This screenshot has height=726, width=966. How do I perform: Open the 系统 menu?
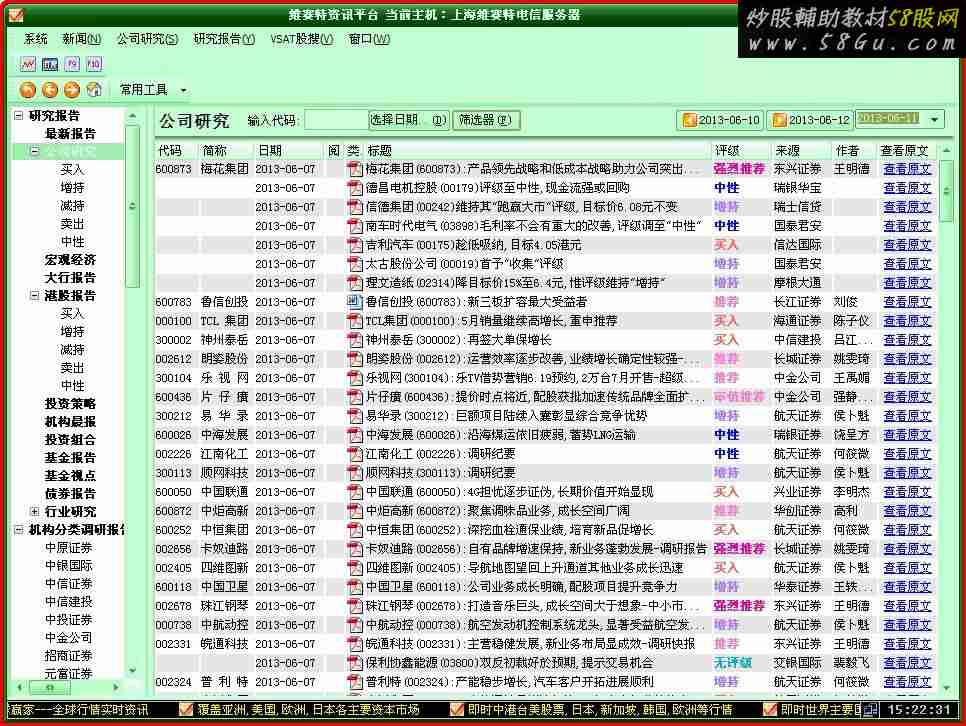point(36,39)
